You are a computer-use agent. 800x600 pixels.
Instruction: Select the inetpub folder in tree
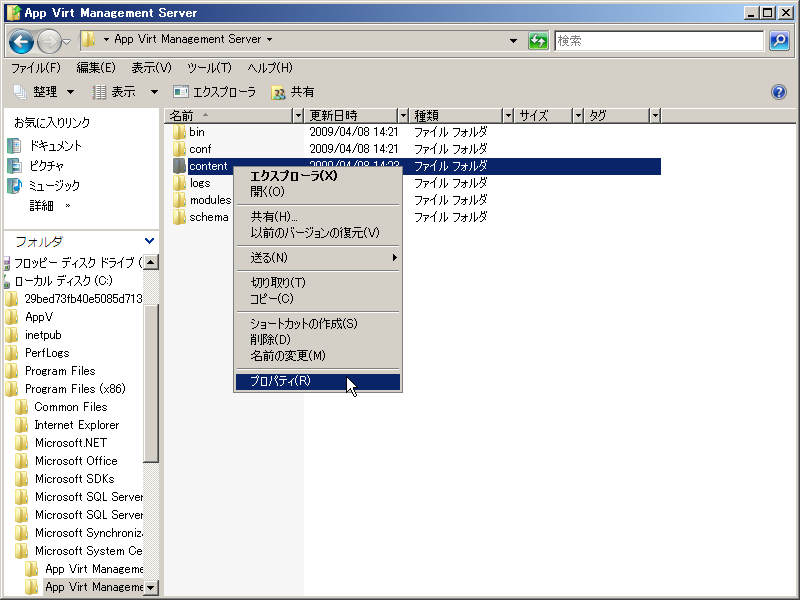click(43, 335)
